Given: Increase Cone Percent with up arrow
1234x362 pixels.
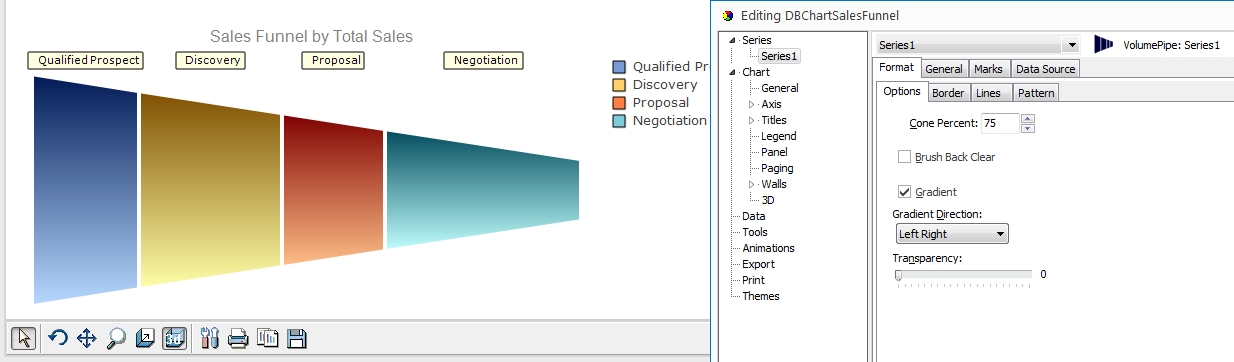Looking at the screenshot, I should [x=1028, y=119].
